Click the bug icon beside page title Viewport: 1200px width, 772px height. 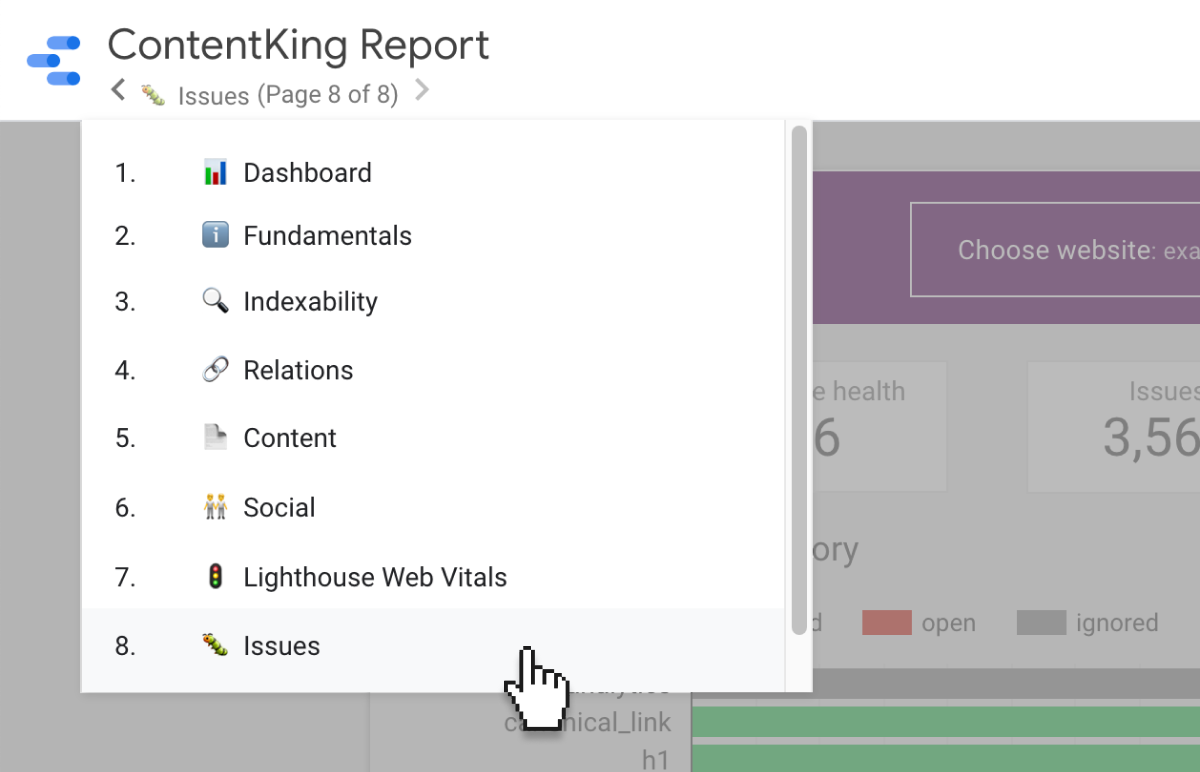click(153, 95)
